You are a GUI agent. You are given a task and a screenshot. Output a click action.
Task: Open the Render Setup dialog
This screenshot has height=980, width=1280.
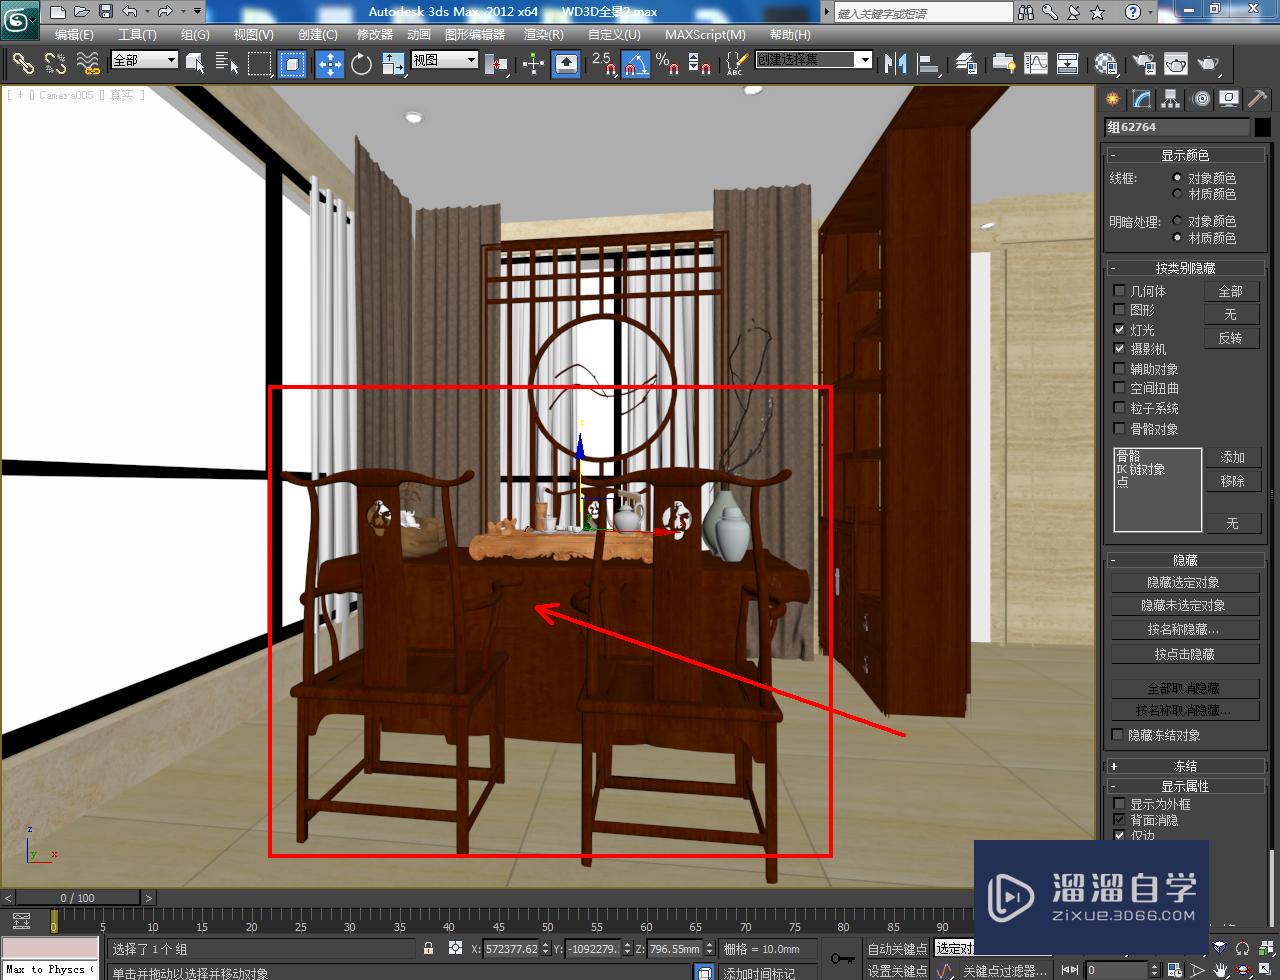1142,64
